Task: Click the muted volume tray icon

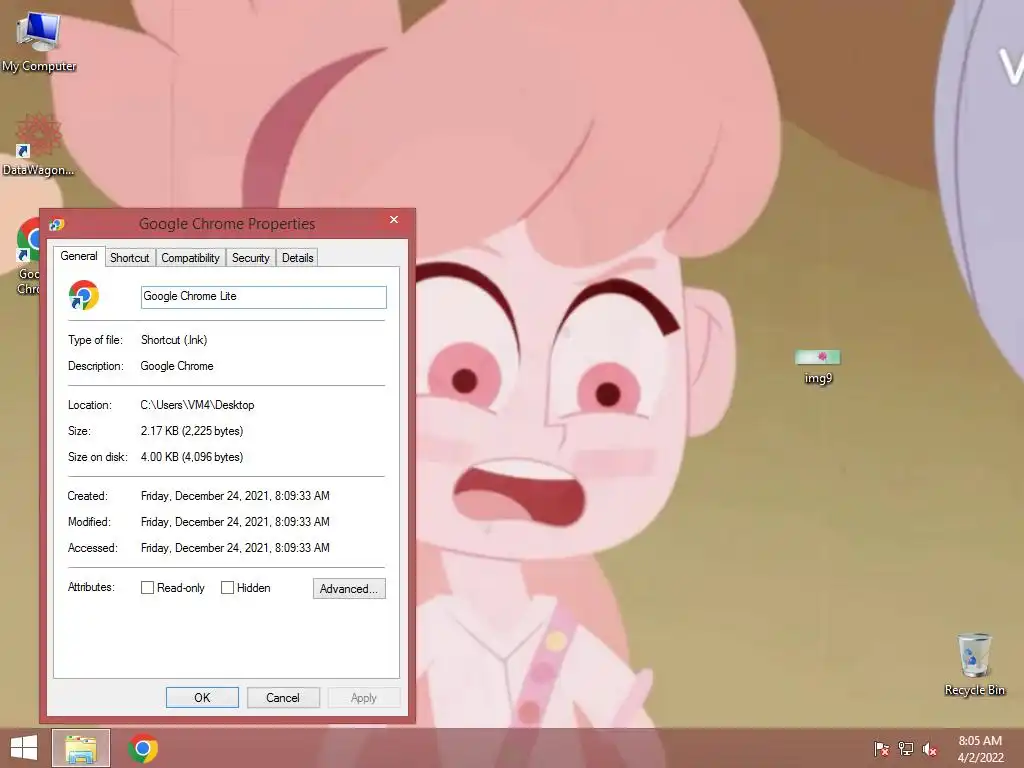Action: [x=929, y=748]
